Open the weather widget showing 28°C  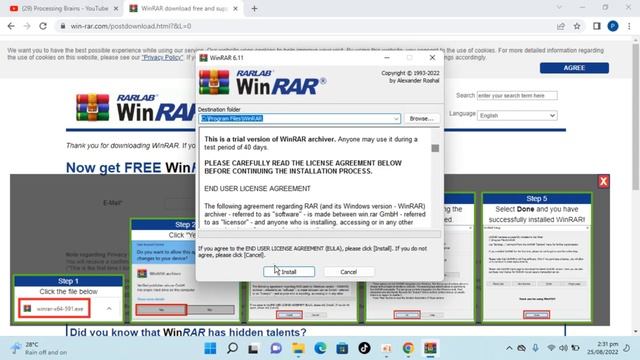point(39,348)
